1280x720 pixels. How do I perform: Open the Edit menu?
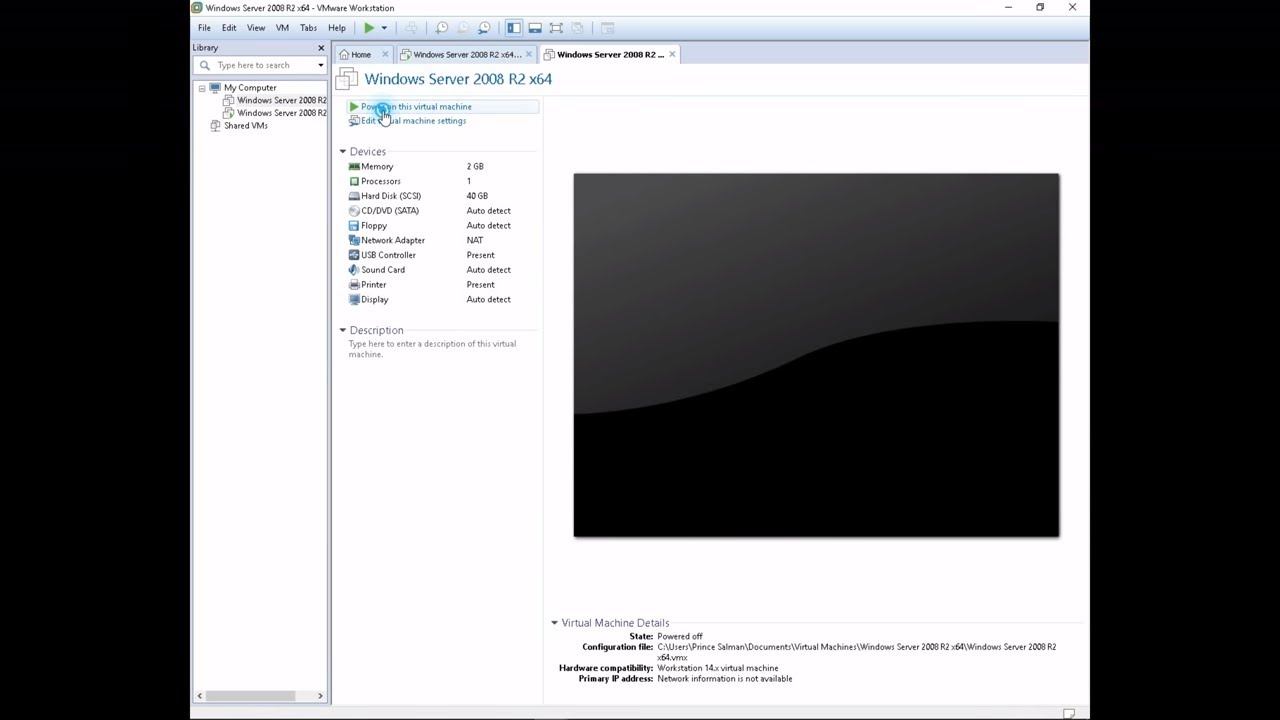pyautogui.click(x=229, y=28)
